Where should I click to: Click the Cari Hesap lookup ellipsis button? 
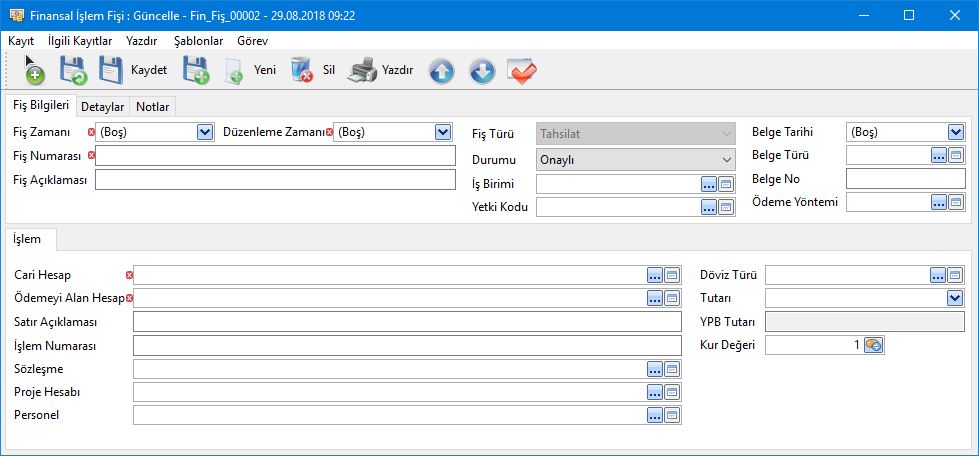pyautogui.click(x=655, y=275)
